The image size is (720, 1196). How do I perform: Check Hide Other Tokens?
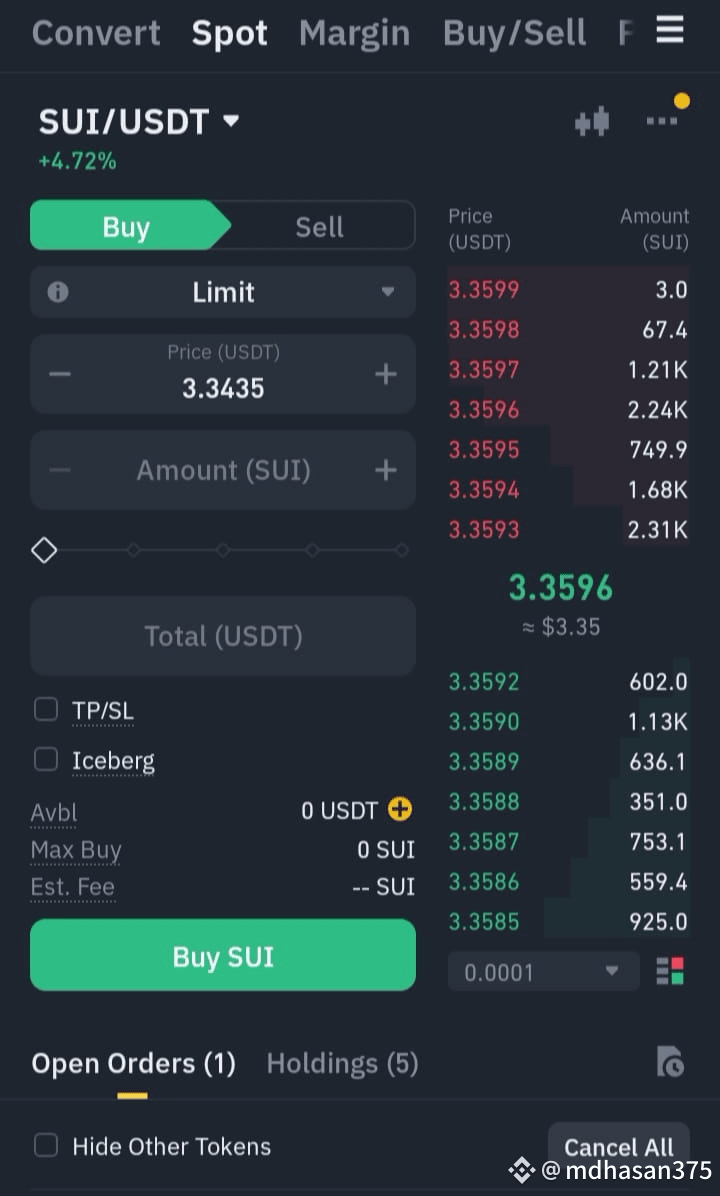pyautogui.click(x=46, y=1145)
